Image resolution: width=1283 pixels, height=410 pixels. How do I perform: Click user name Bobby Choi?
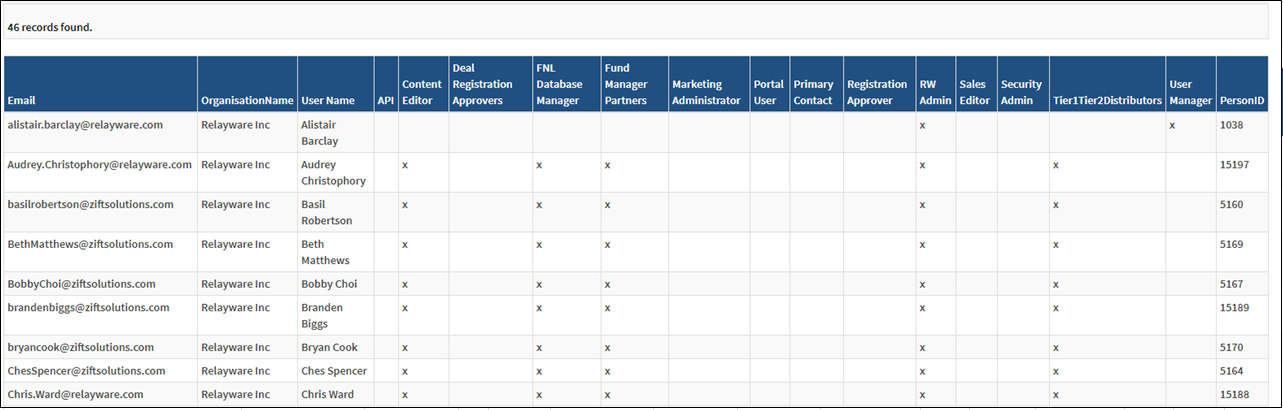(x=329, y=284)
